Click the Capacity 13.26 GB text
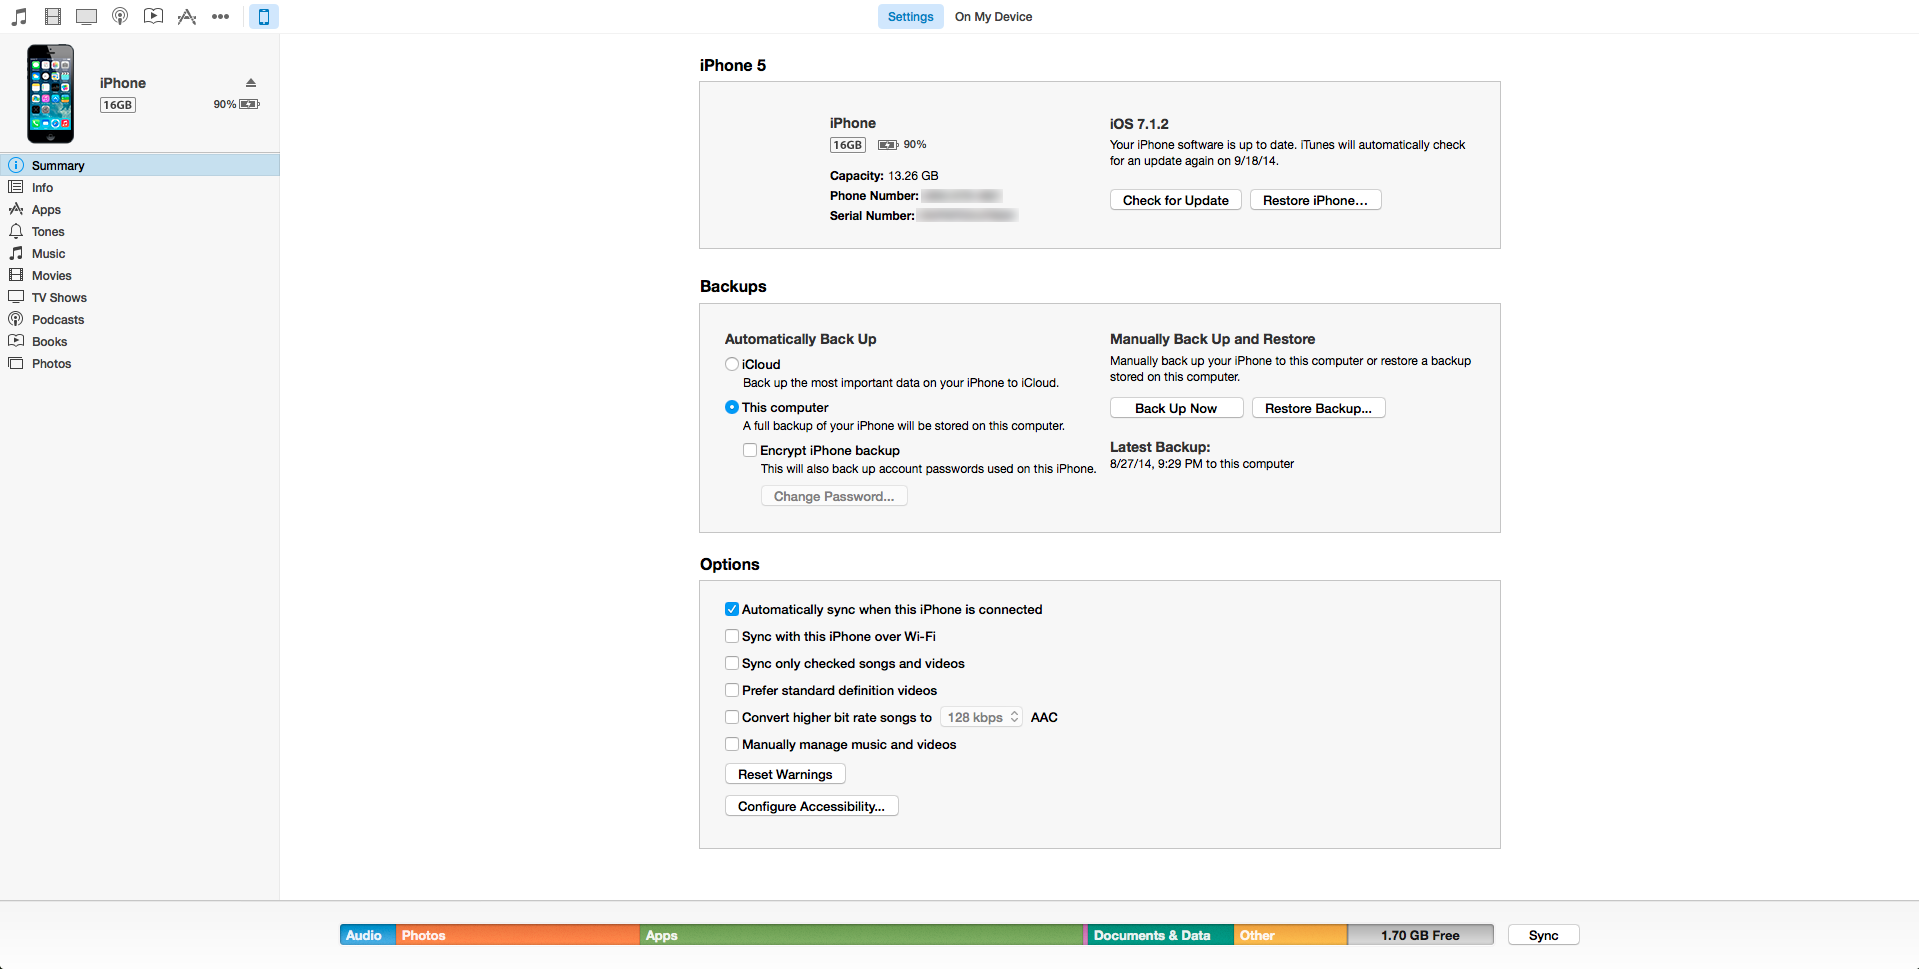Viewport: 1919px width, 969px height. 884,176
